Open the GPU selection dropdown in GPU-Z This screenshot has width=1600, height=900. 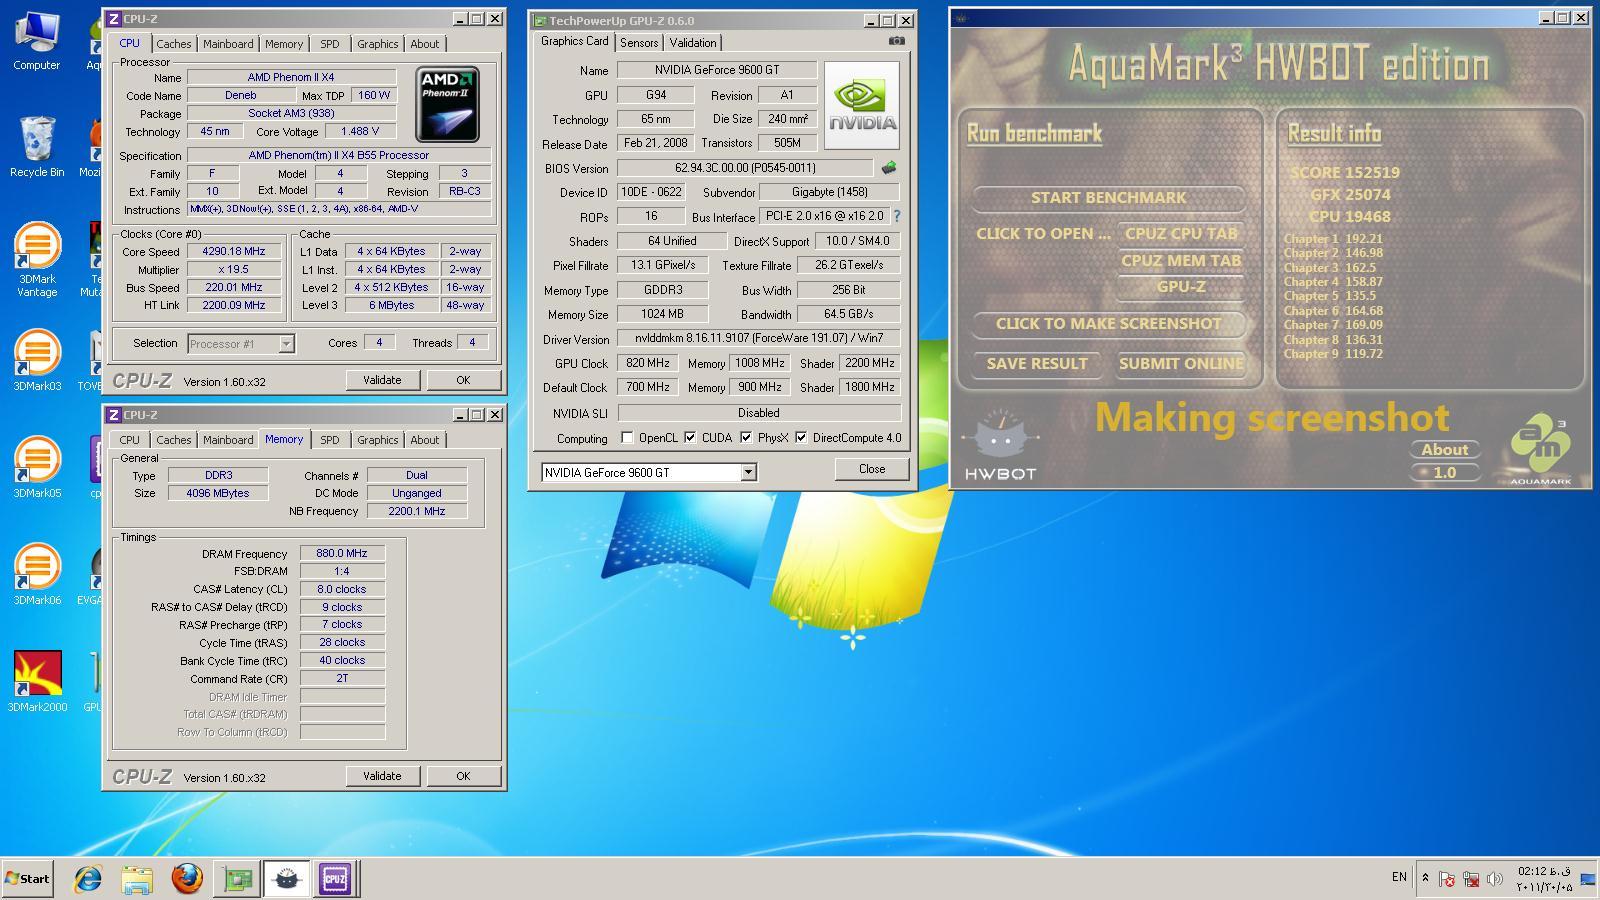(x=748, y=472)
